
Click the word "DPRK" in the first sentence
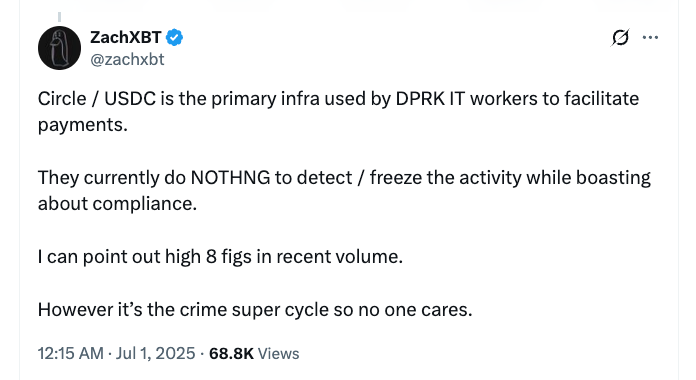pos(420,99)
